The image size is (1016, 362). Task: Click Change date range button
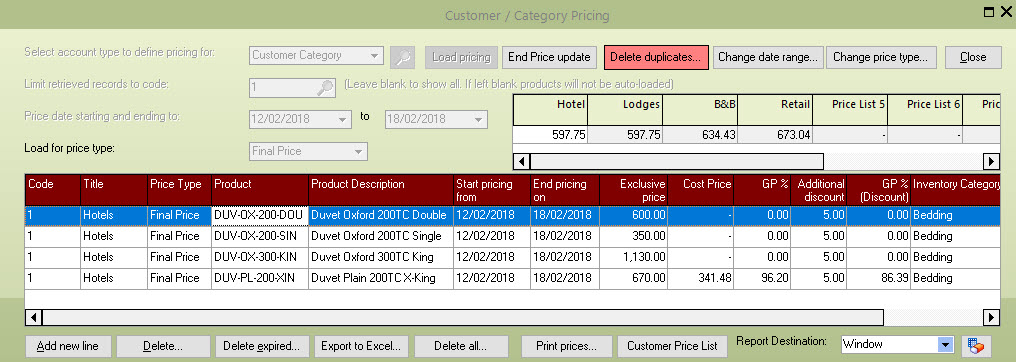768,57
